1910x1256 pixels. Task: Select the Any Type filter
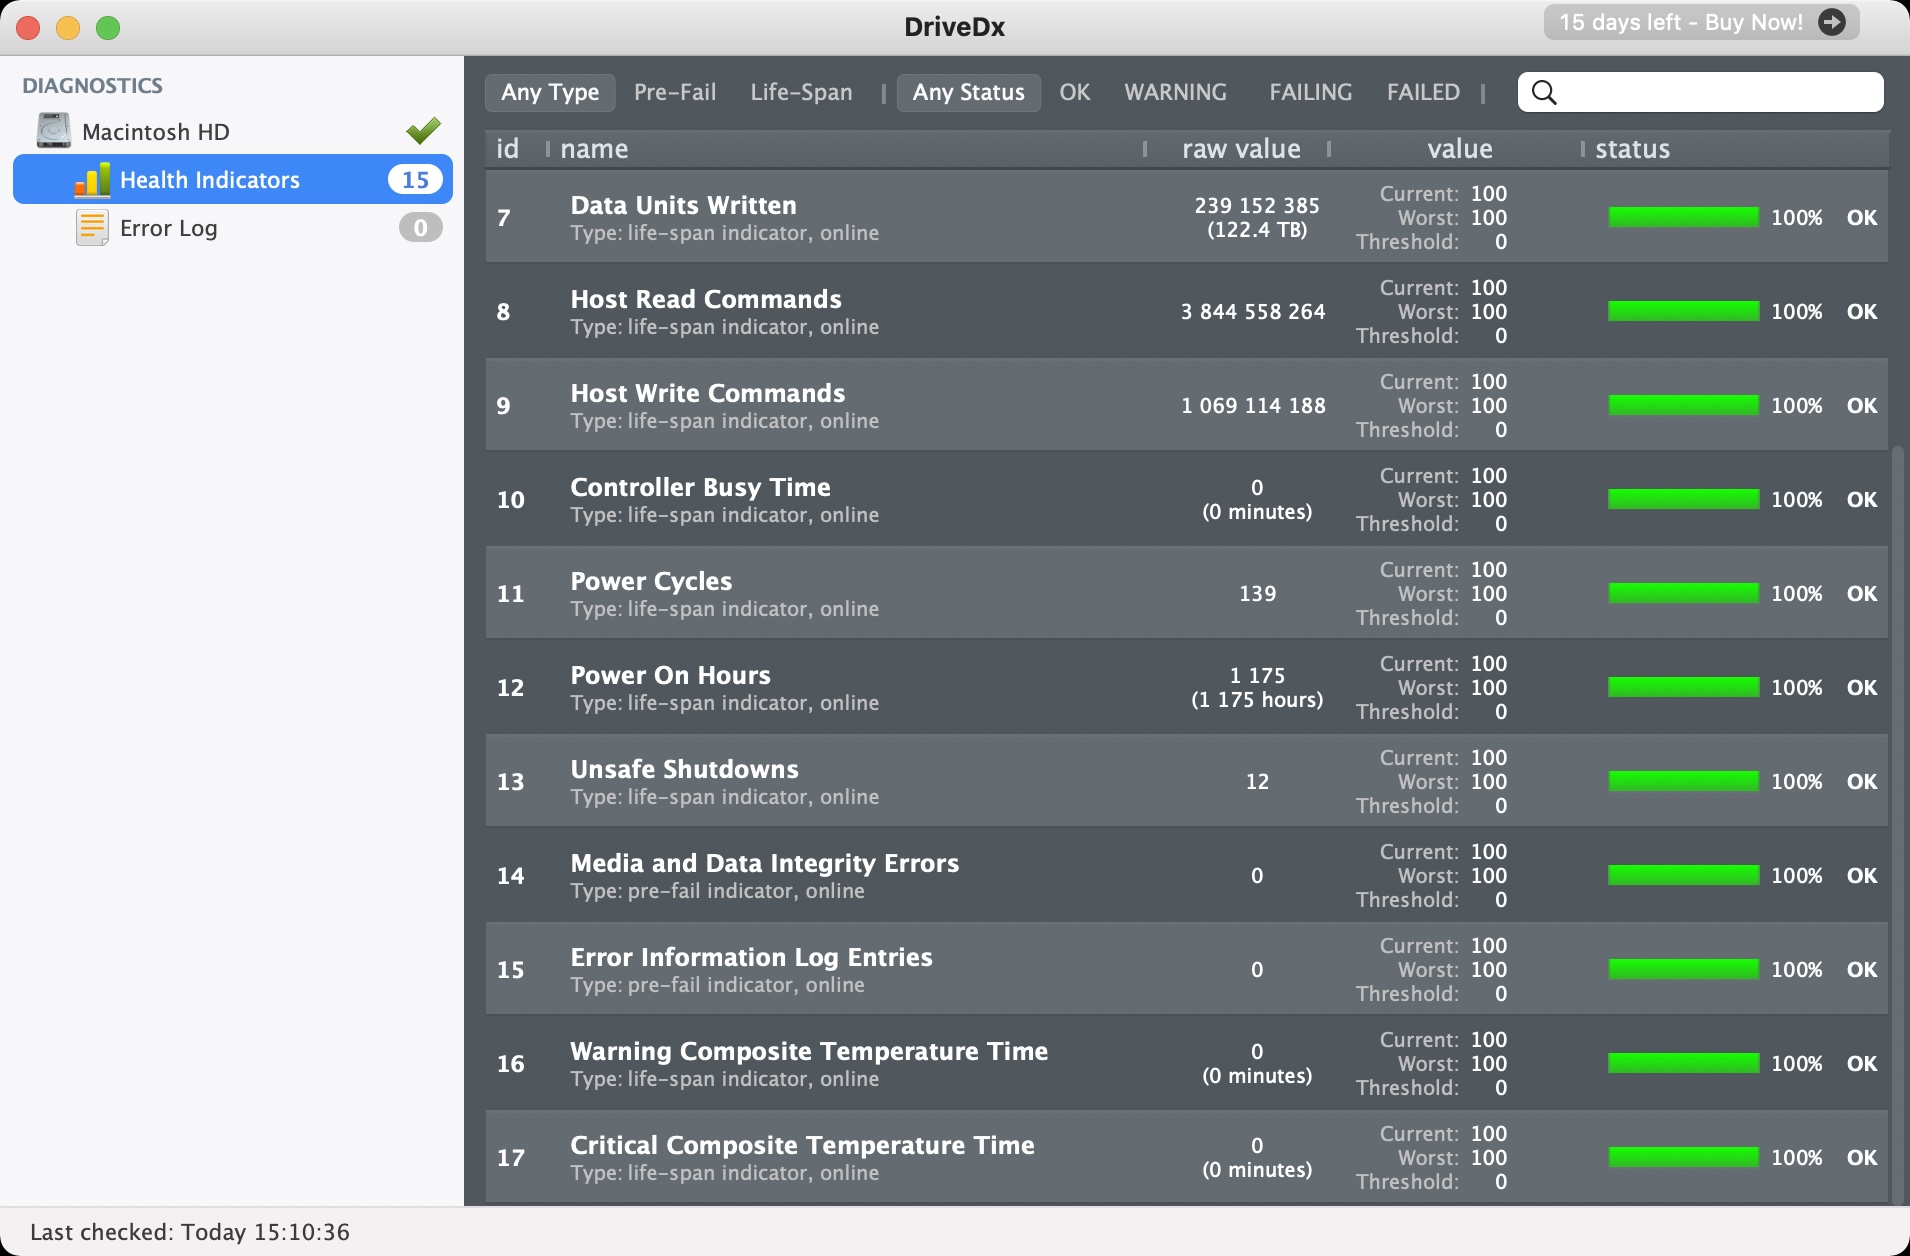tap(550, 93)
